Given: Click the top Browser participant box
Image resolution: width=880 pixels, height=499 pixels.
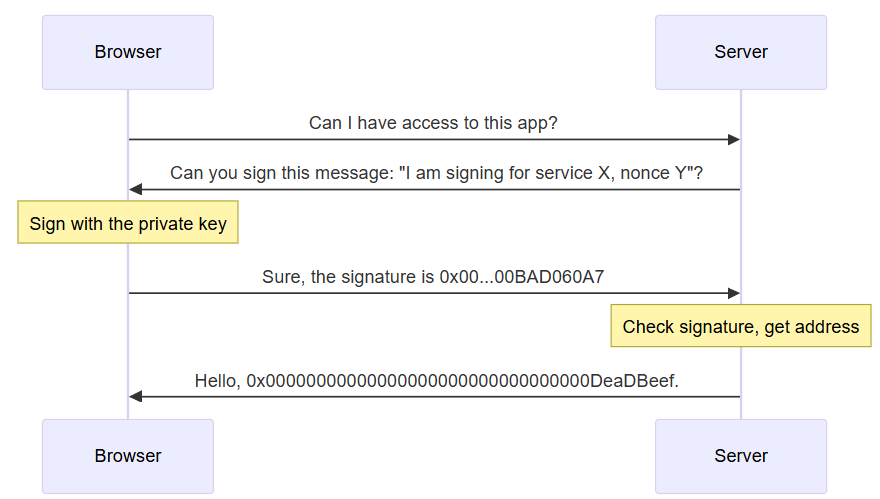Looking at the screenshot, I should tap(128, 52).
